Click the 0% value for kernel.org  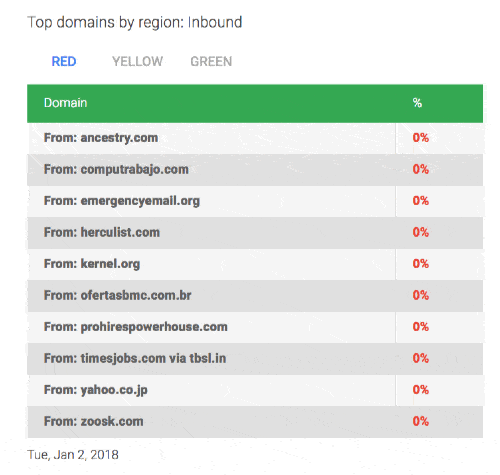(x=420, y=264)
